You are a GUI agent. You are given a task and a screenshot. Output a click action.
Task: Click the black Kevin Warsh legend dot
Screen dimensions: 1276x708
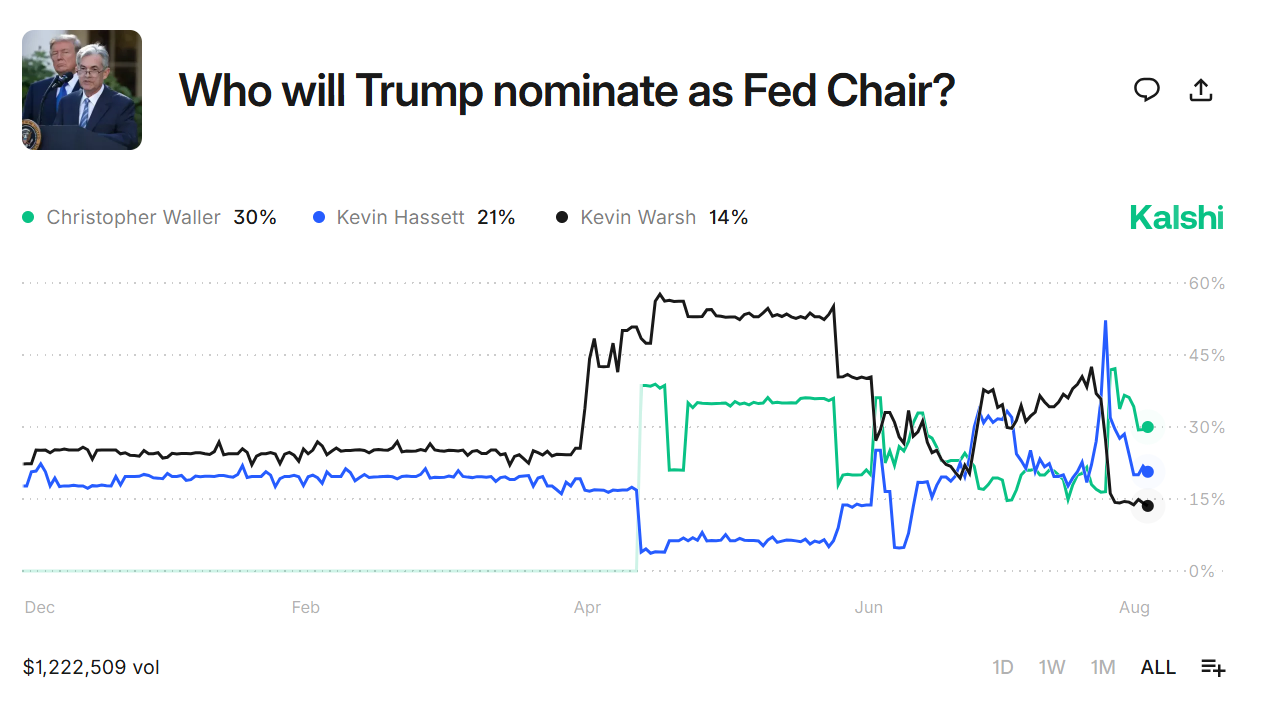pyautogui.click(x=563, y=217)
